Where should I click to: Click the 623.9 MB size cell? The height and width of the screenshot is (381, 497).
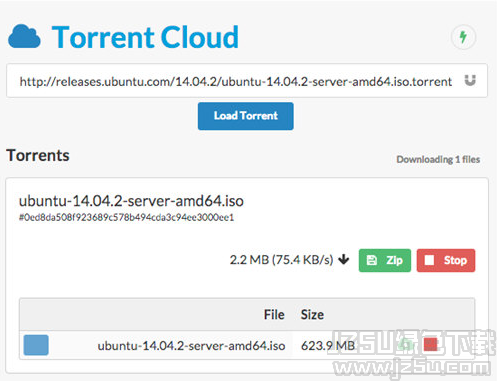point(328,346)
